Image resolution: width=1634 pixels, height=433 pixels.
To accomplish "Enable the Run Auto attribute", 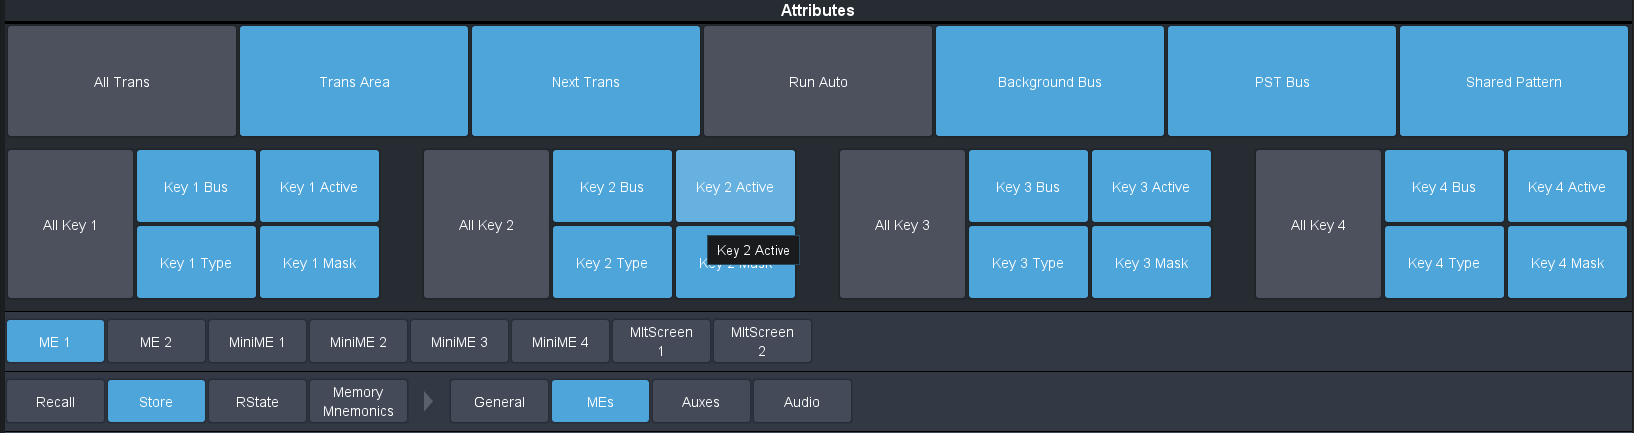I will (x=817, y=81).
